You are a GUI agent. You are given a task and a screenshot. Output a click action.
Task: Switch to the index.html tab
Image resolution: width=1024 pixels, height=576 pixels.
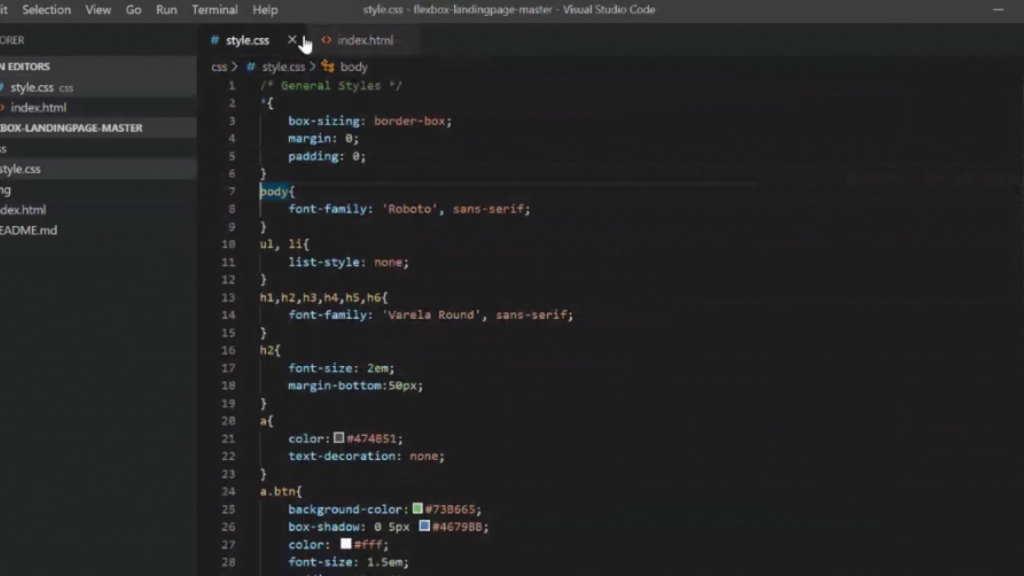pyautogui.click(x=364, y=41)
